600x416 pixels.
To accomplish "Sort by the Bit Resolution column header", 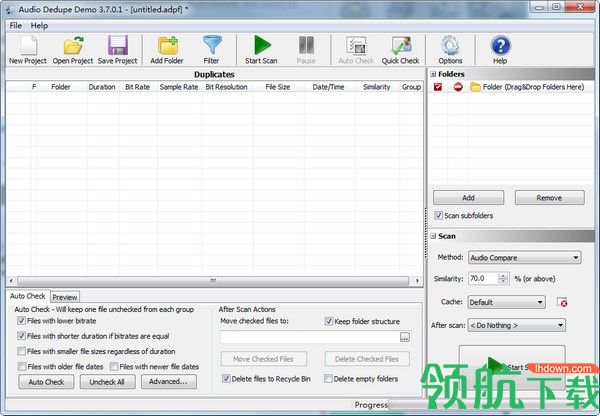I will click(x=227, y=87).
